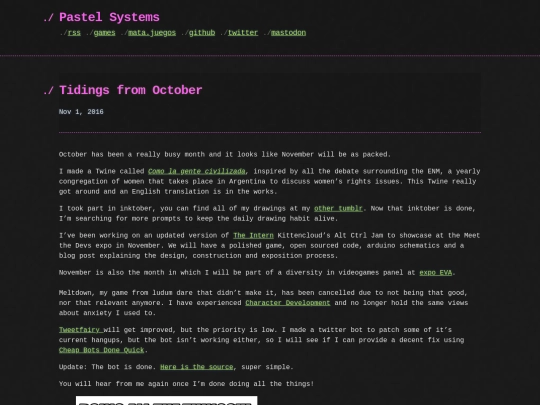Viewport: 540px width, 405px height.
Task: Click the ./ prefix beside the post title
Action: pyautogui.click(x=48, y=91)
